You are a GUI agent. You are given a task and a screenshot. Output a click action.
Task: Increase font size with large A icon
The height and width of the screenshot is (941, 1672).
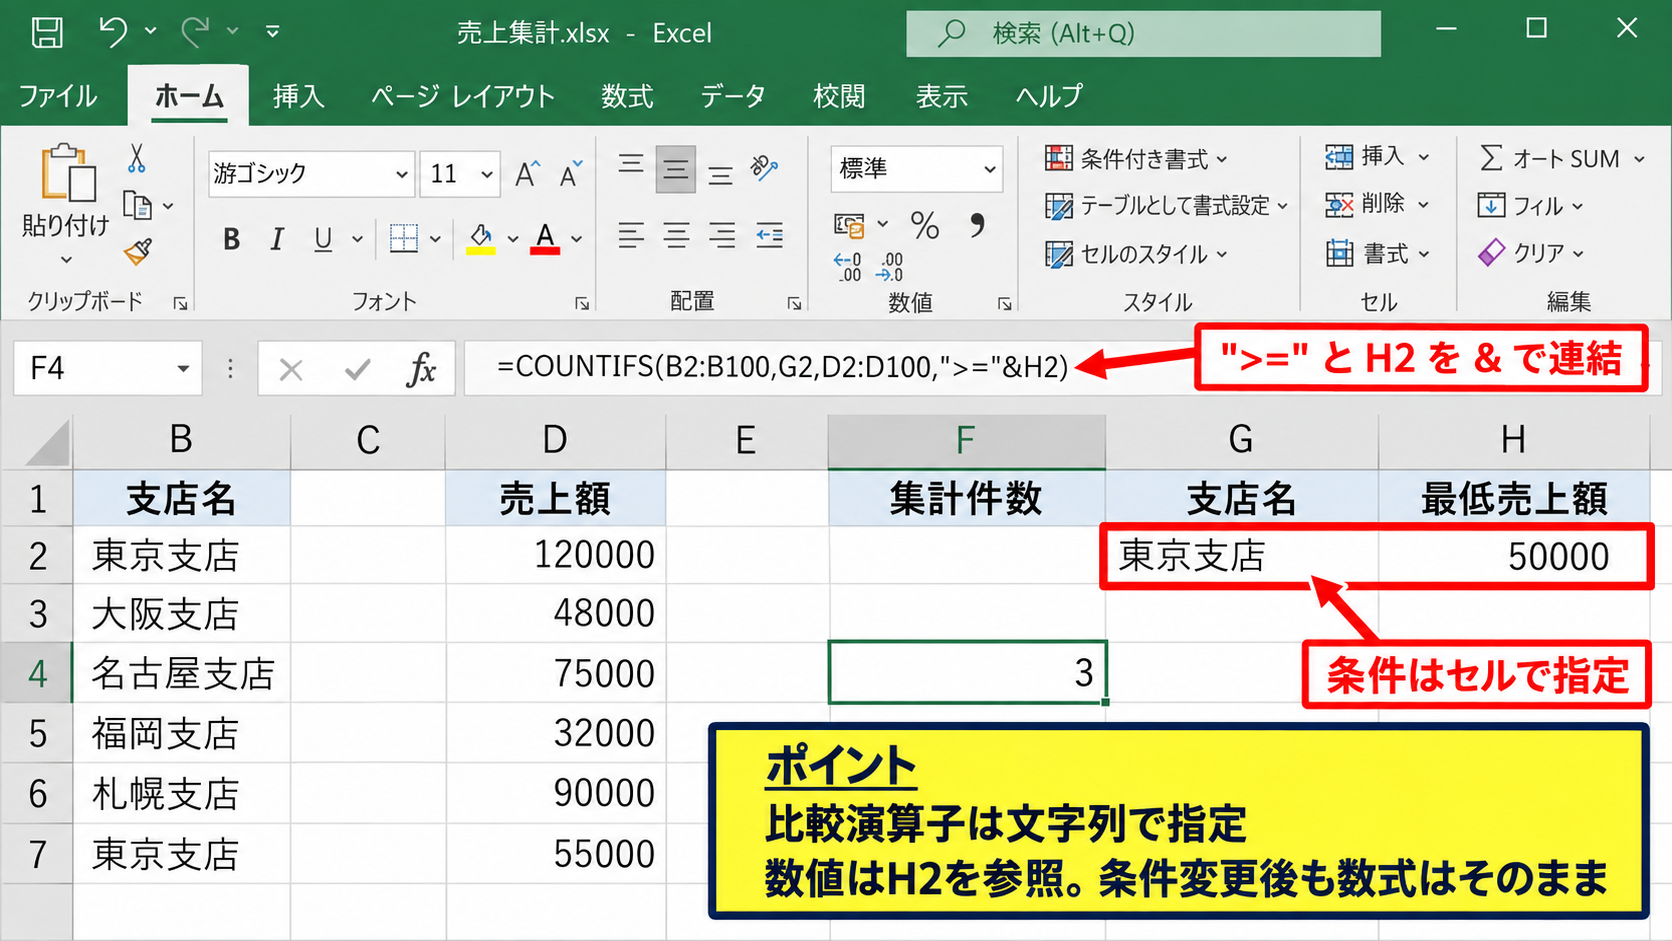tap(527, 174)
